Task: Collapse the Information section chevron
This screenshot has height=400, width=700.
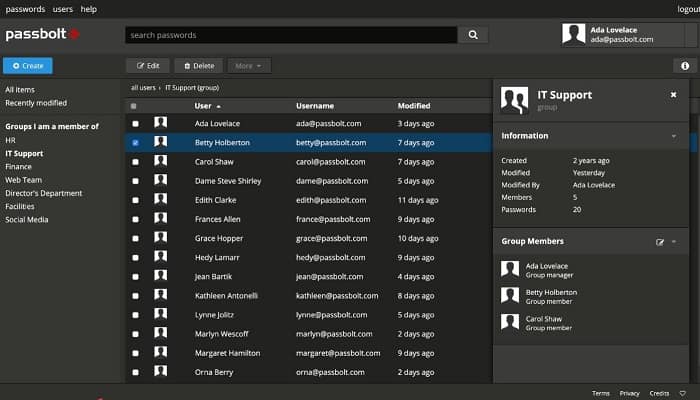Action: point(674,136)
